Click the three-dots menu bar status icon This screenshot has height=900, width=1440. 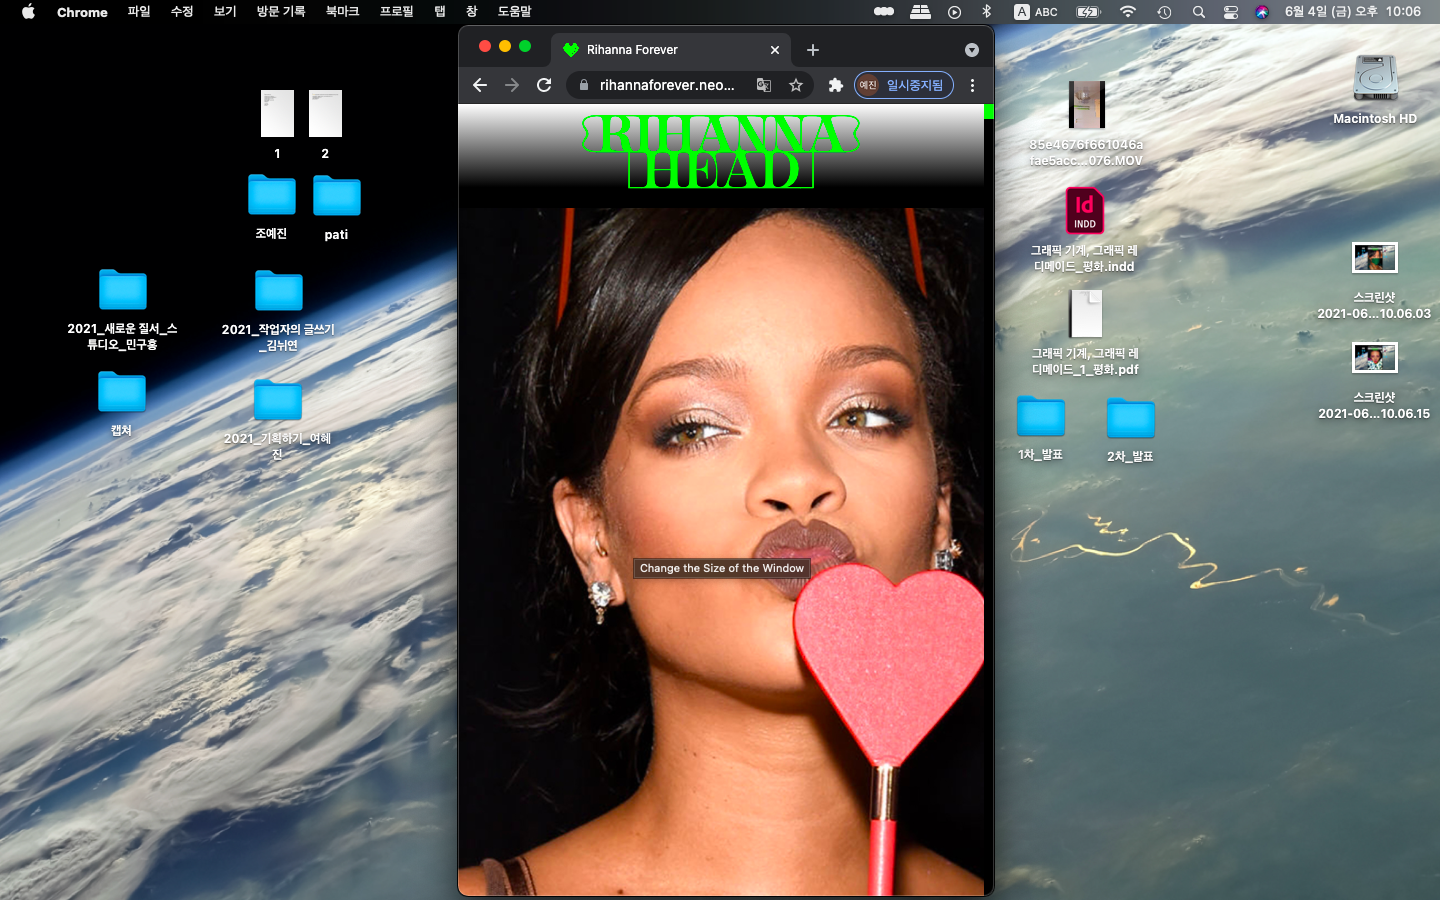[x=884, y=12]
